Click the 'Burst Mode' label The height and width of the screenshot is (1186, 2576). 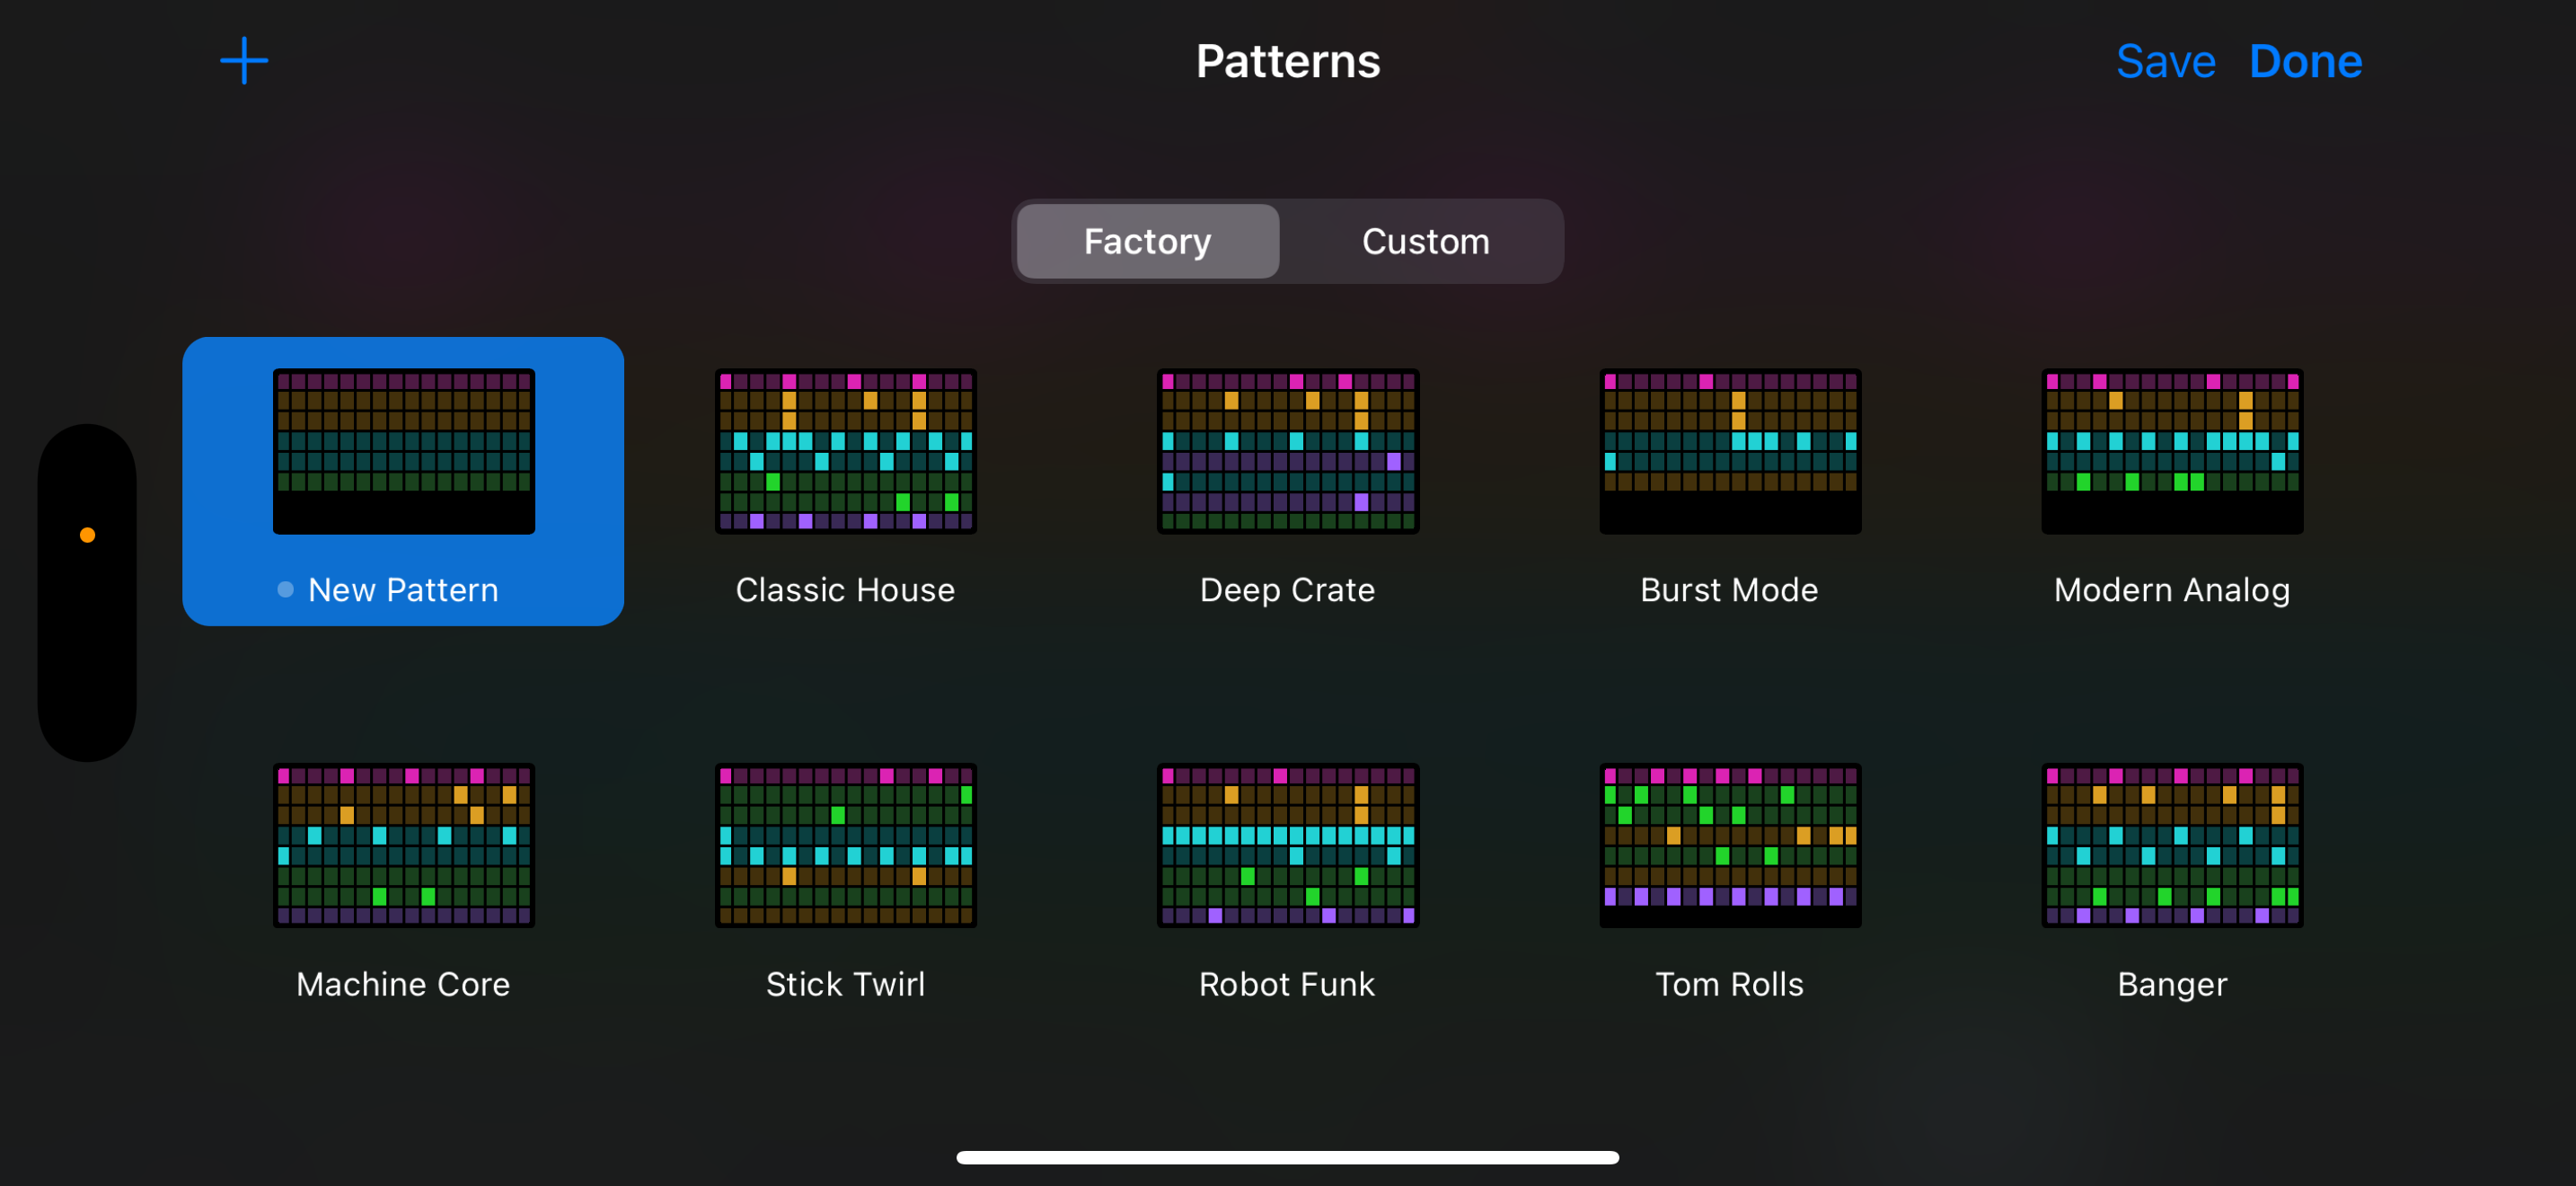pos(1729,590)
